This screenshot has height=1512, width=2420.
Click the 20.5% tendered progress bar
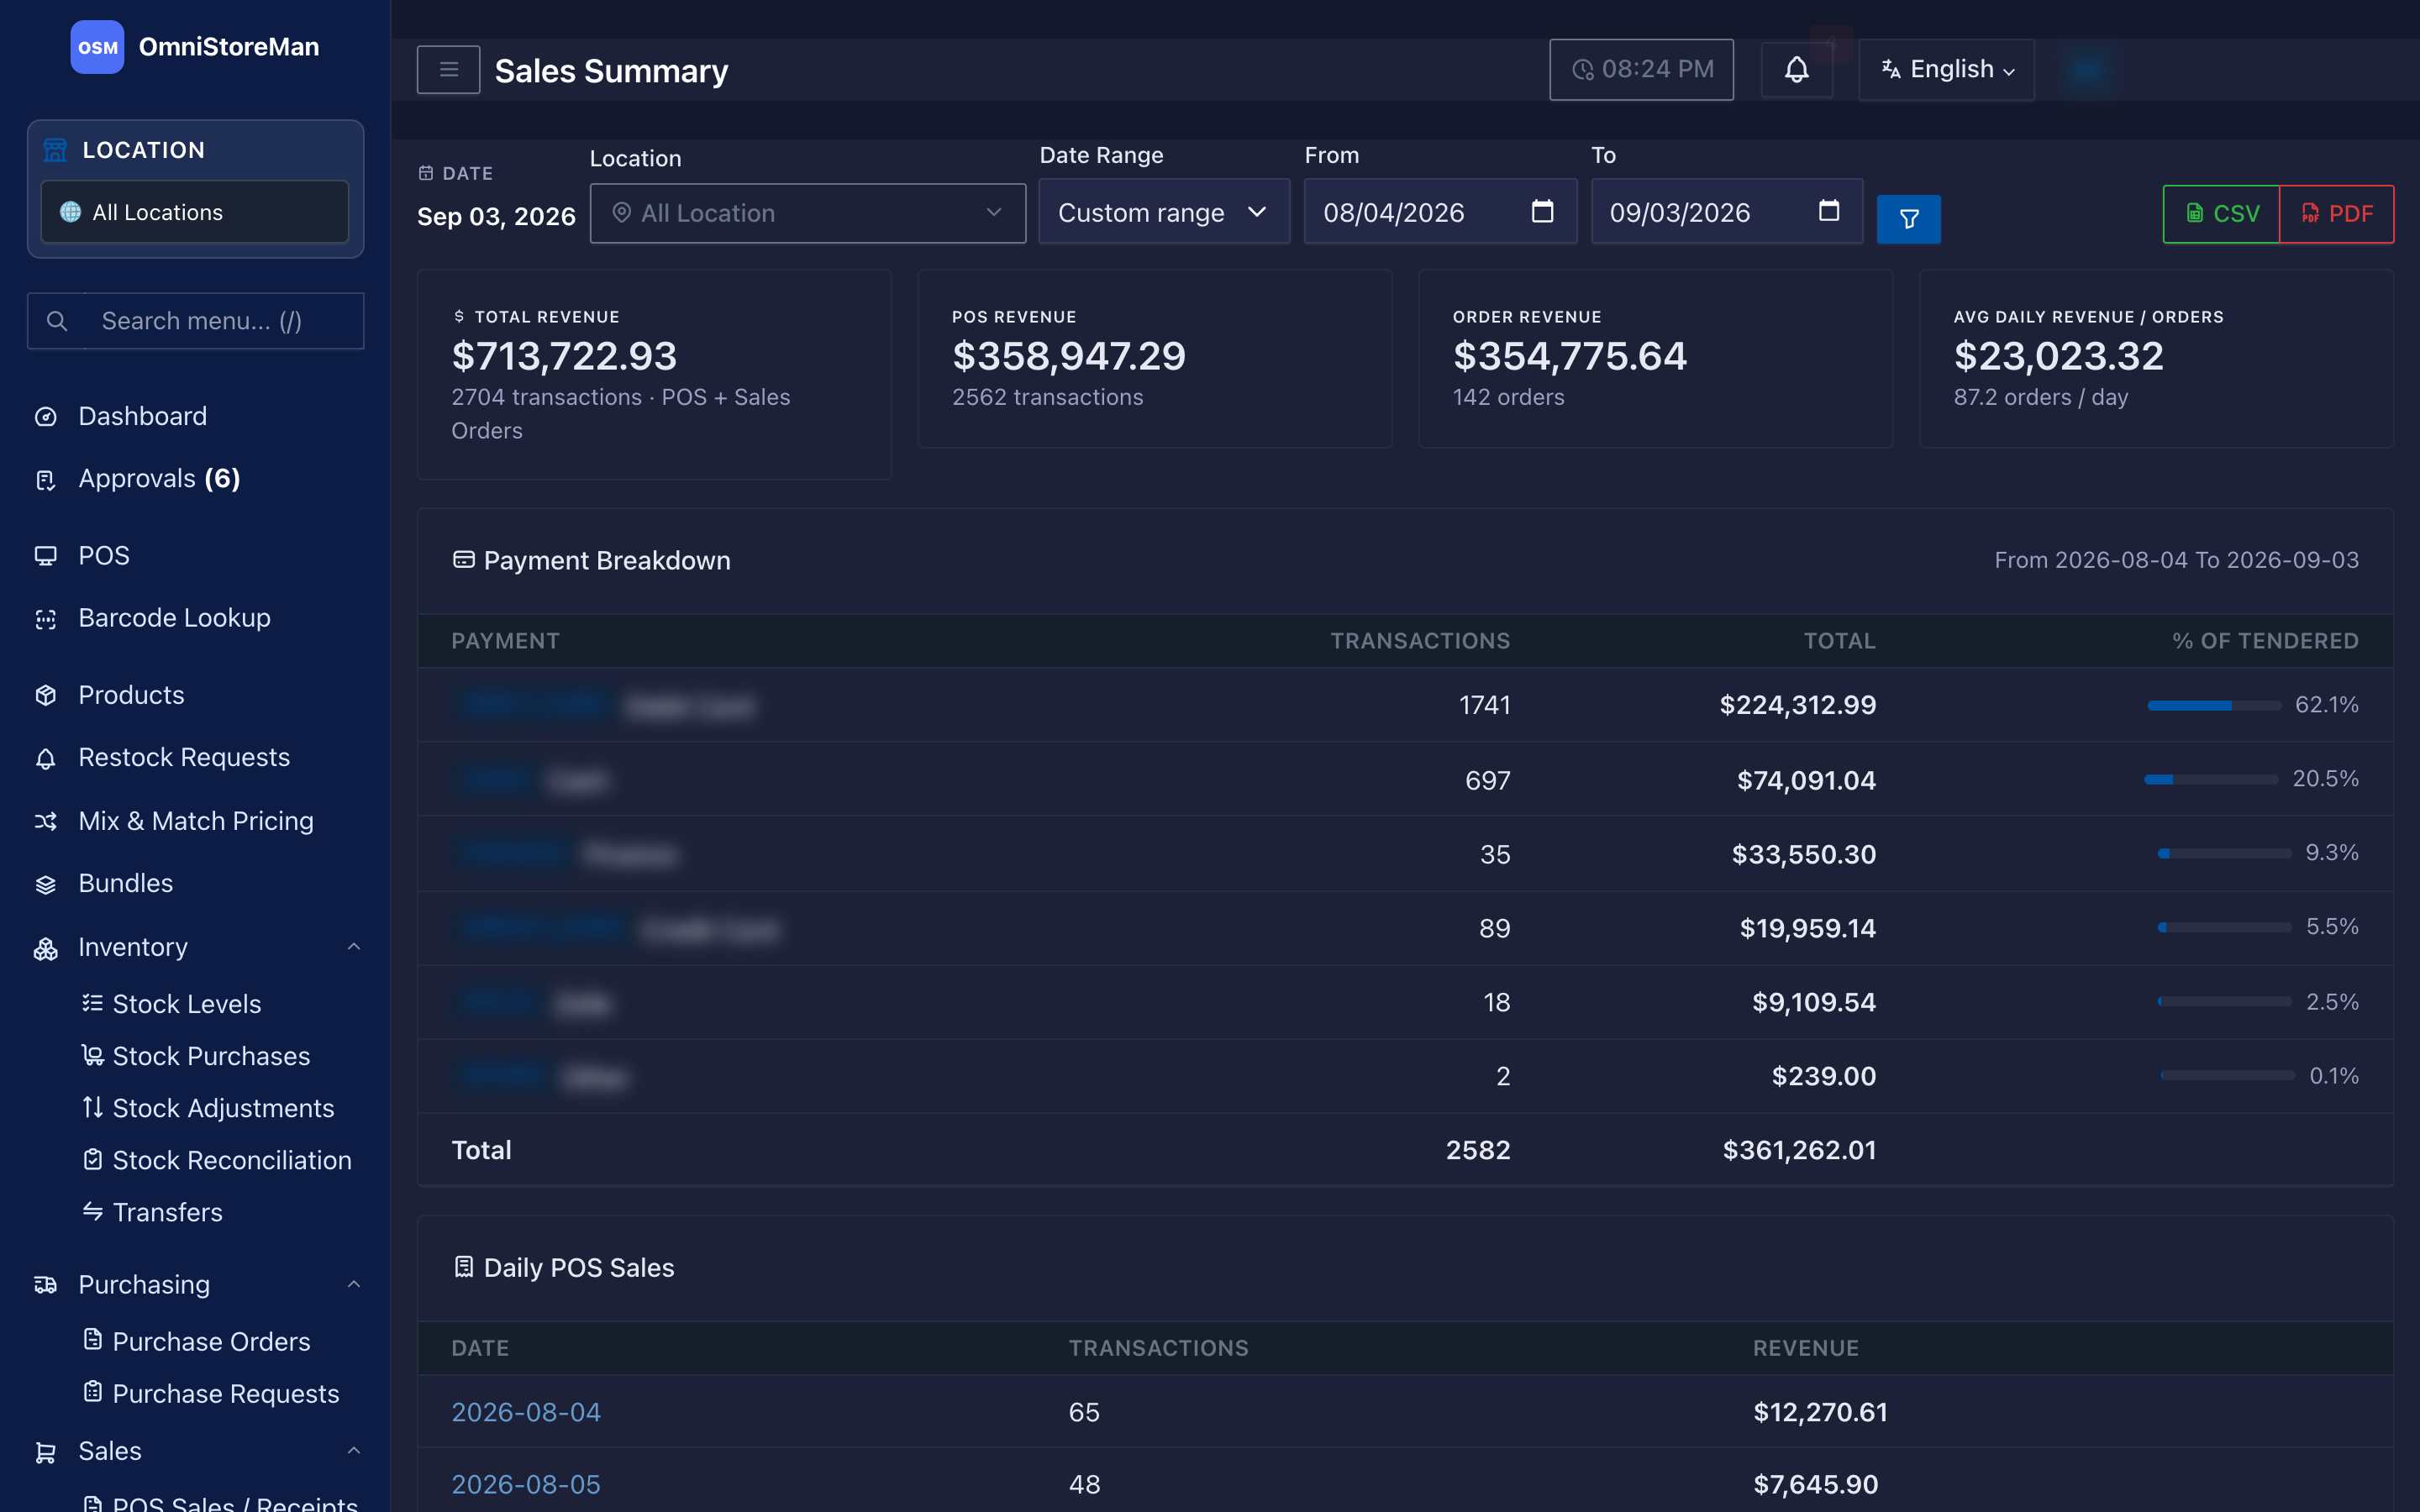point(2211,780)
